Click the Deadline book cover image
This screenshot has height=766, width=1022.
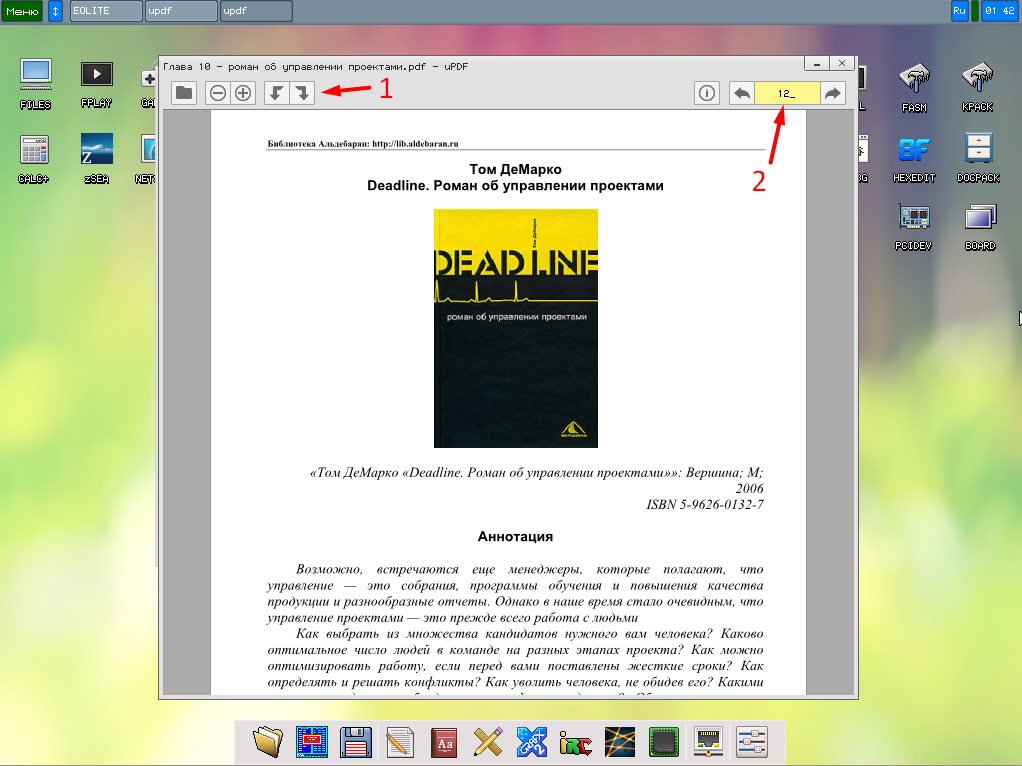[515, 328]
